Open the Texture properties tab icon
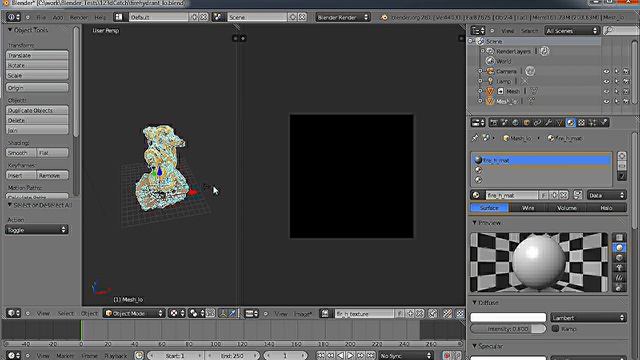 (x=582, y=122)
